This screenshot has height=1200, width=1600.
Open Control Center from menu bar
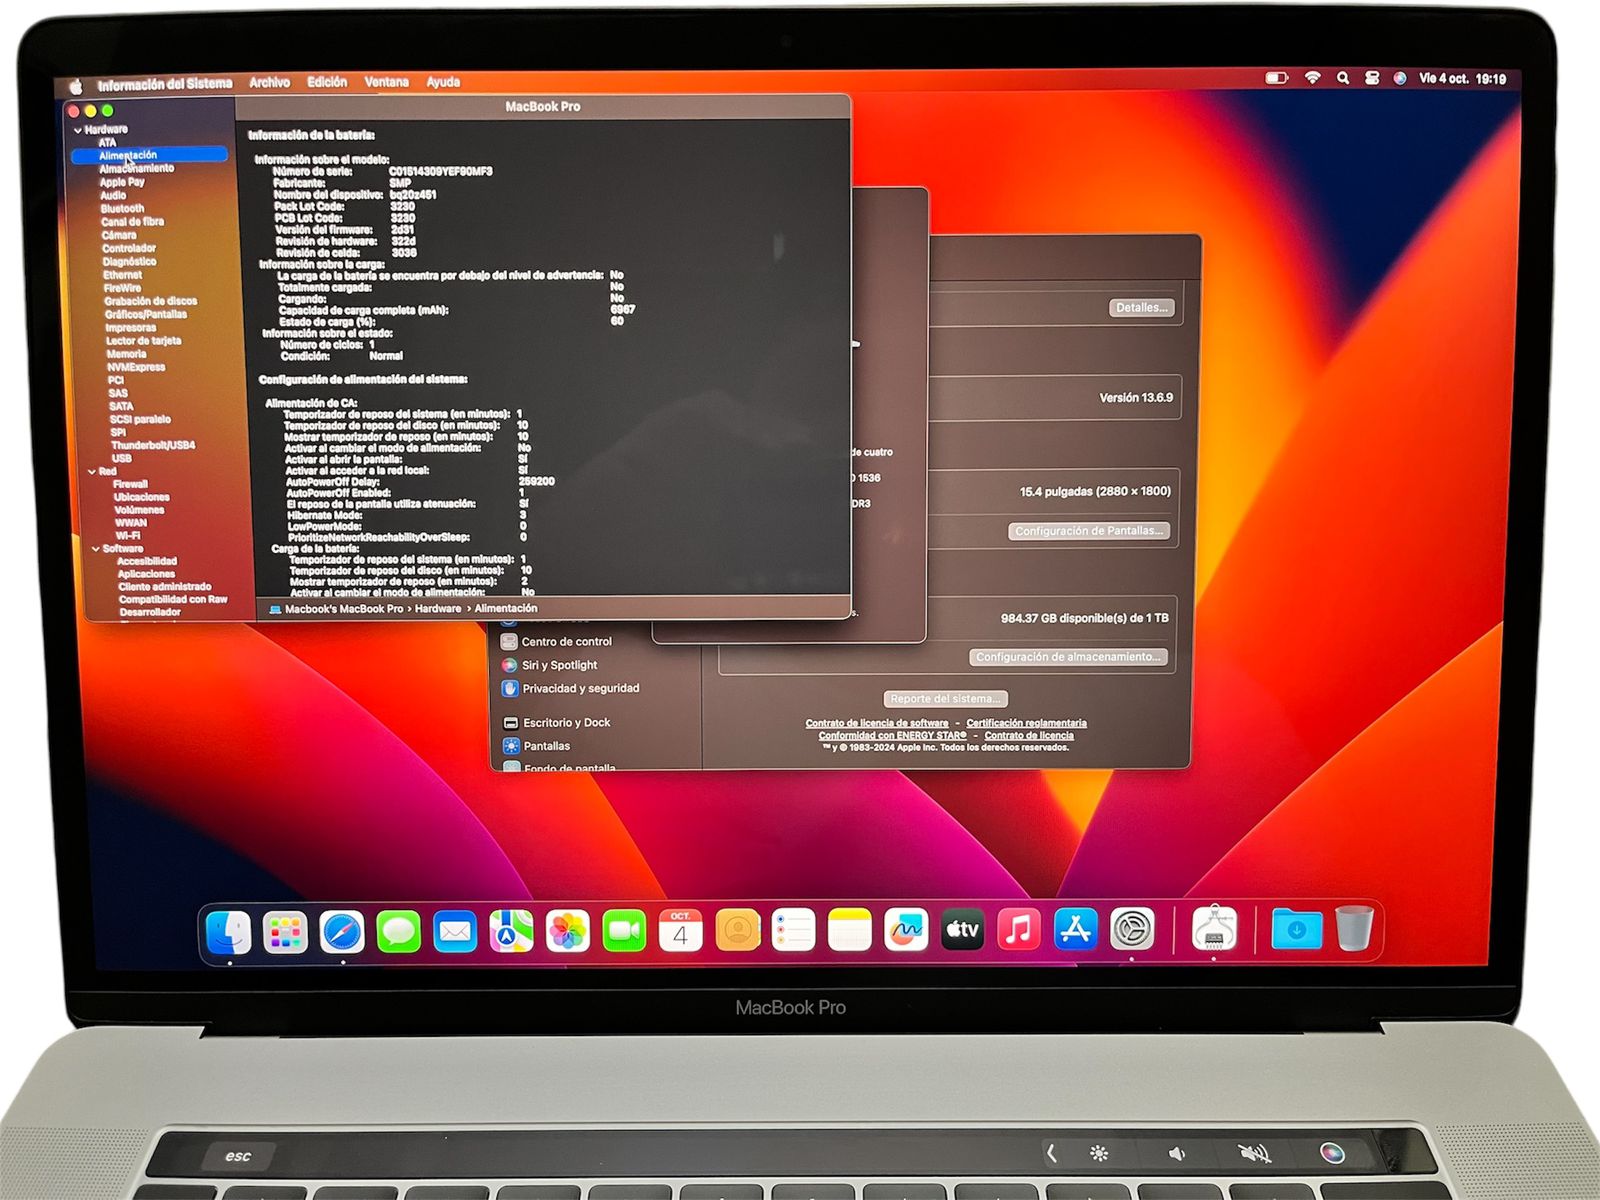[1372, 78]
